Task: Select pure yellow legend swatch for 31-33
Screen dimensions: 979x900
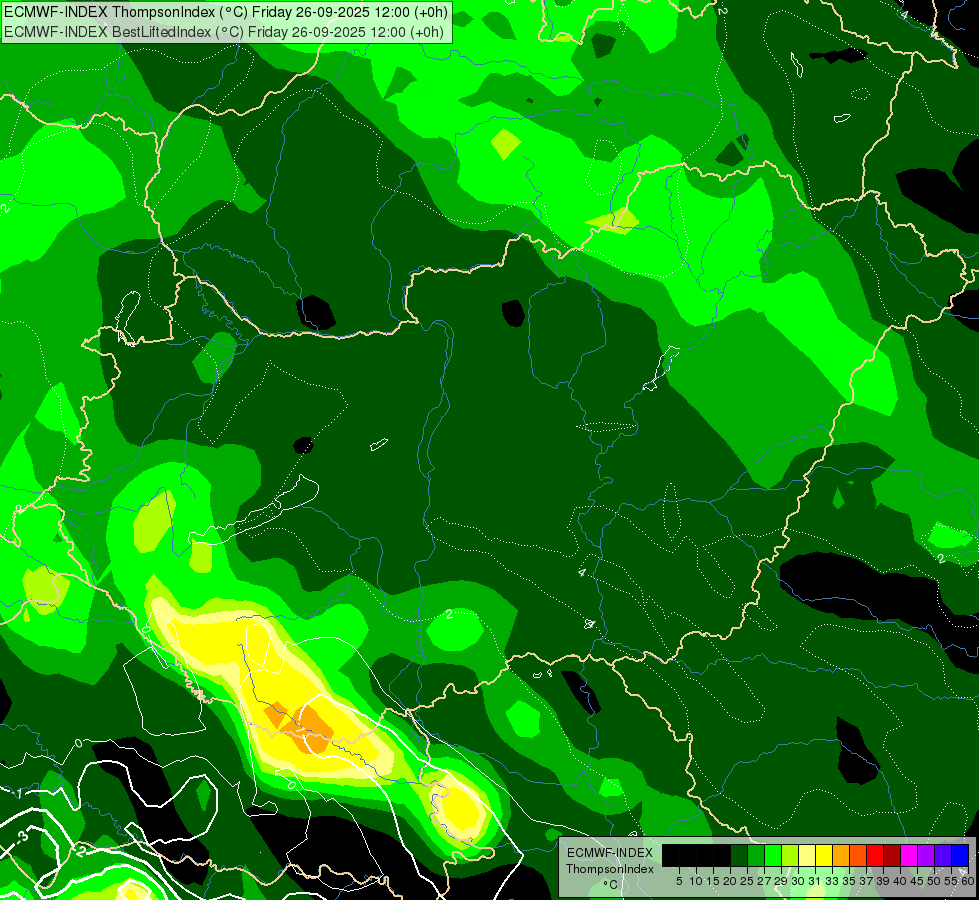Action: 824,855
